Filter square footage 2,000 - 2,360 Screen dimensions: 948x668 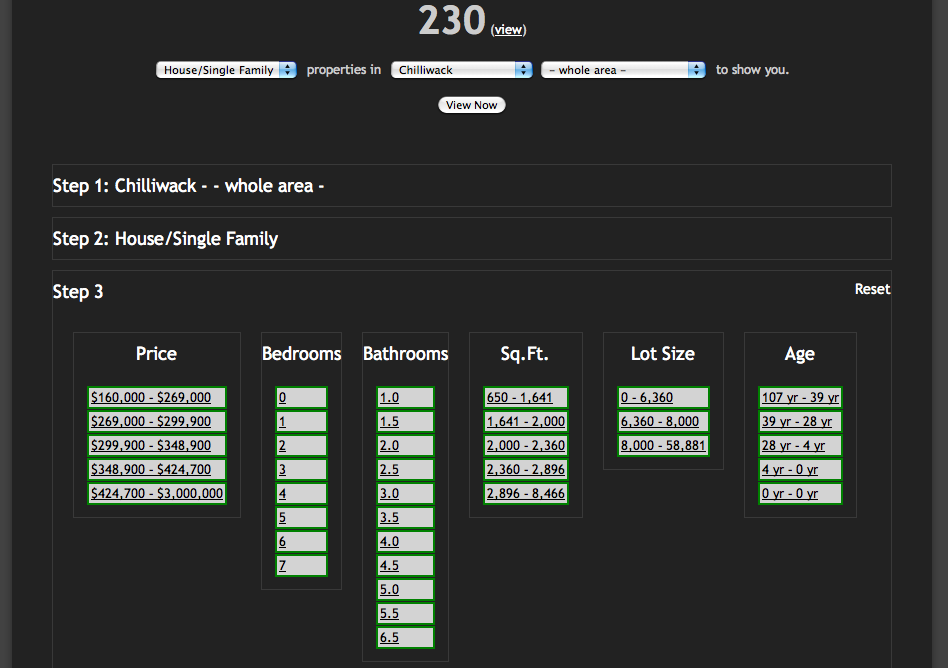coord(526,446)
